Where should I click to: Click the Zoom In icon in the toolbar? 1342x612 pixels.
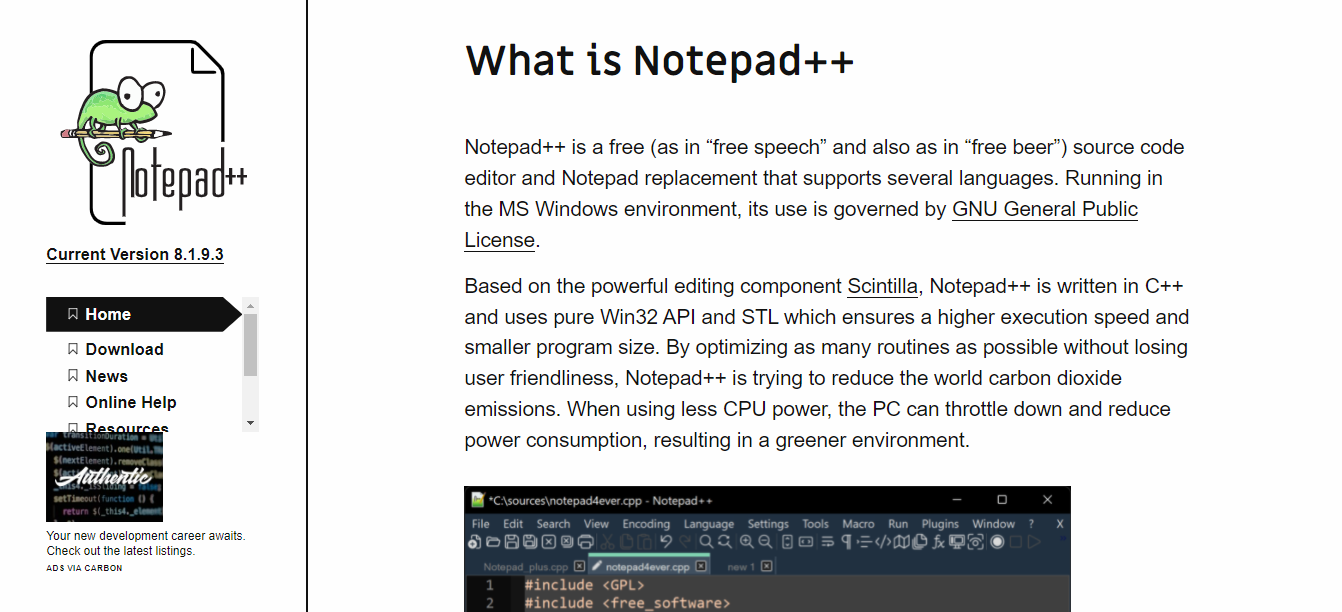pos(747,542)
